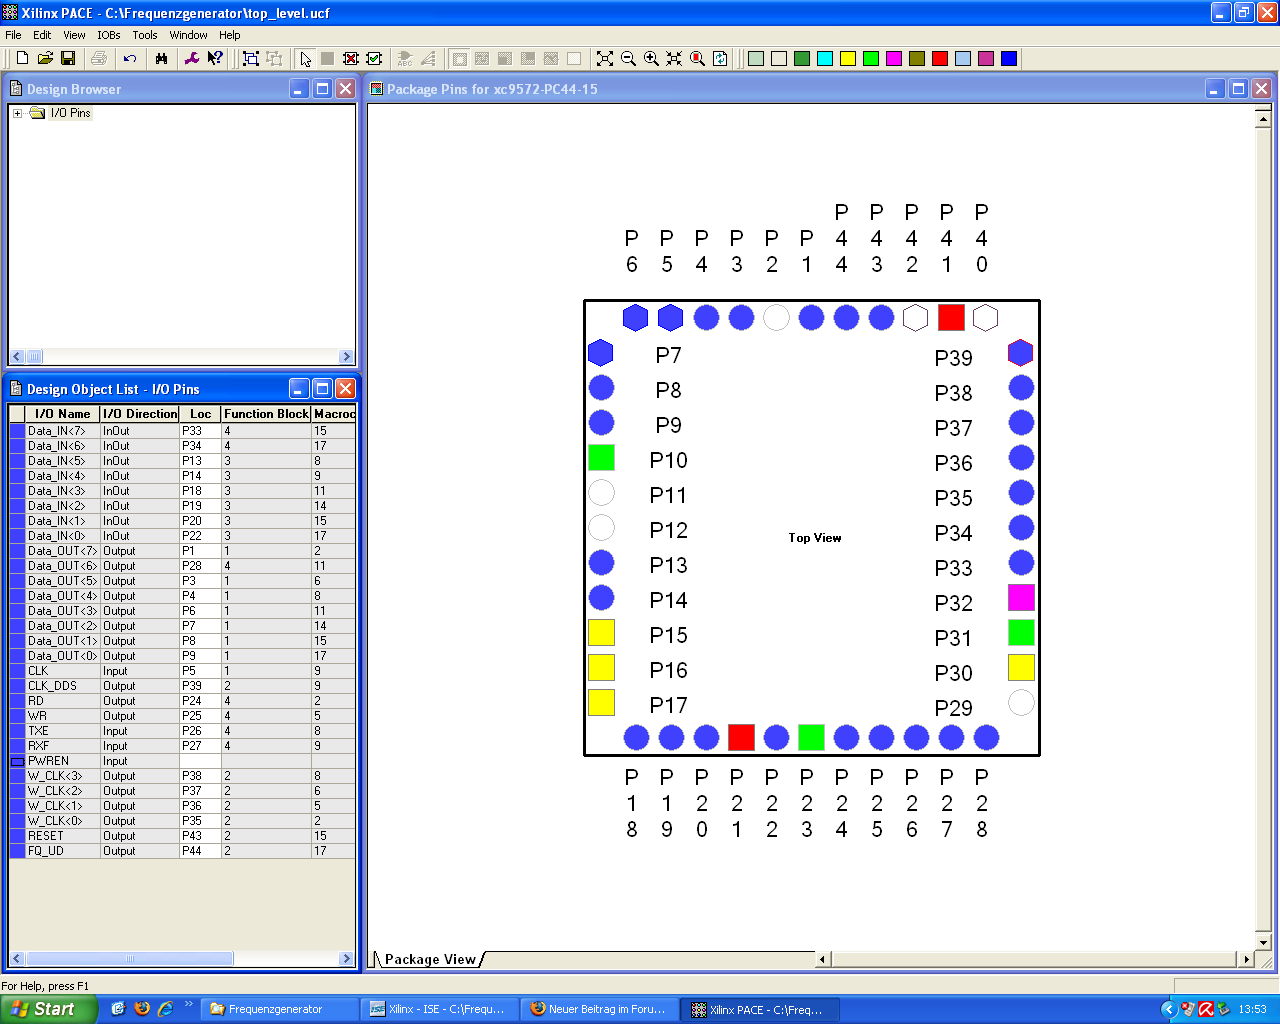Switch to the Package View tab
Viewport: 1280px width, 1024px height.
click(430, 959)
